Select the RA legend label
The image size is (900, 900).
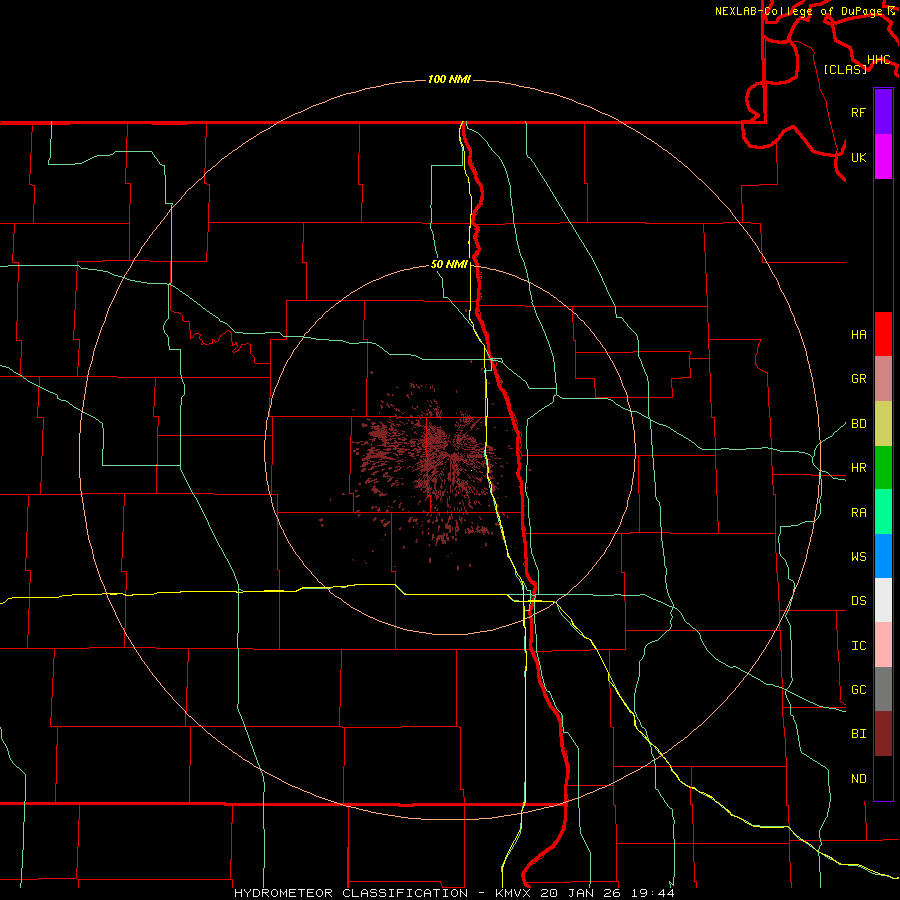pyautogui.click(x=858, y=513)
